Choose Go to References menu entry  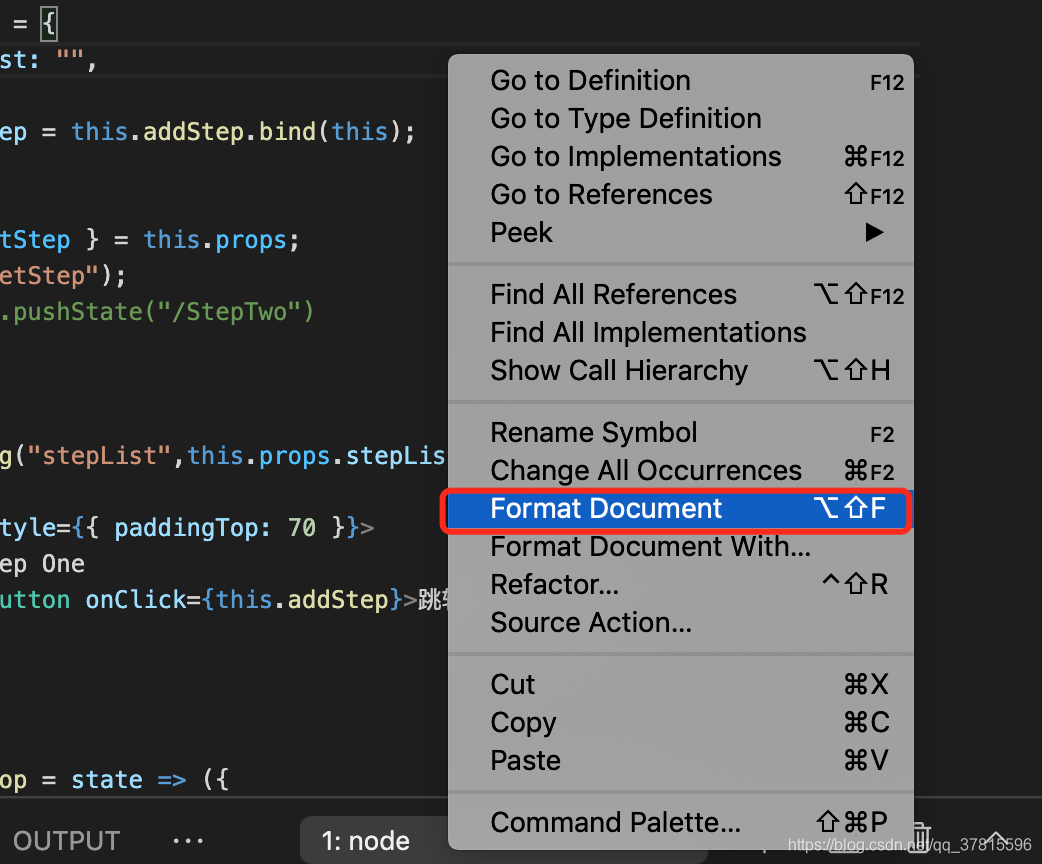(x=601, y=195)
